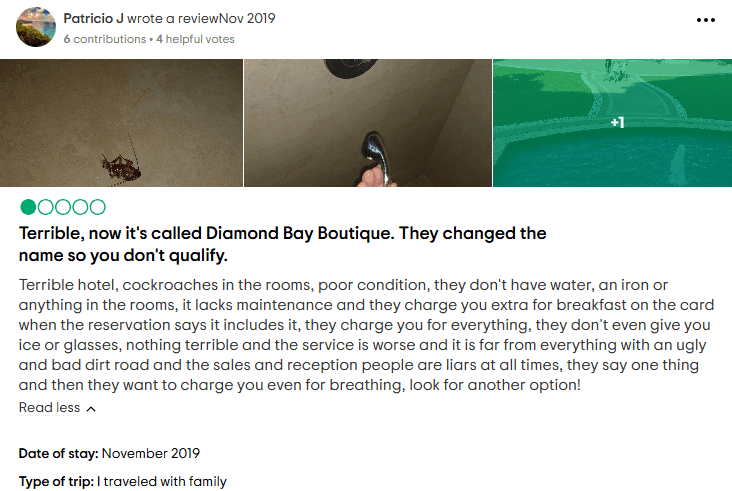
Task: Click the +1 more photos indicator
Action: pyautogui.click(x=617, y=122)
